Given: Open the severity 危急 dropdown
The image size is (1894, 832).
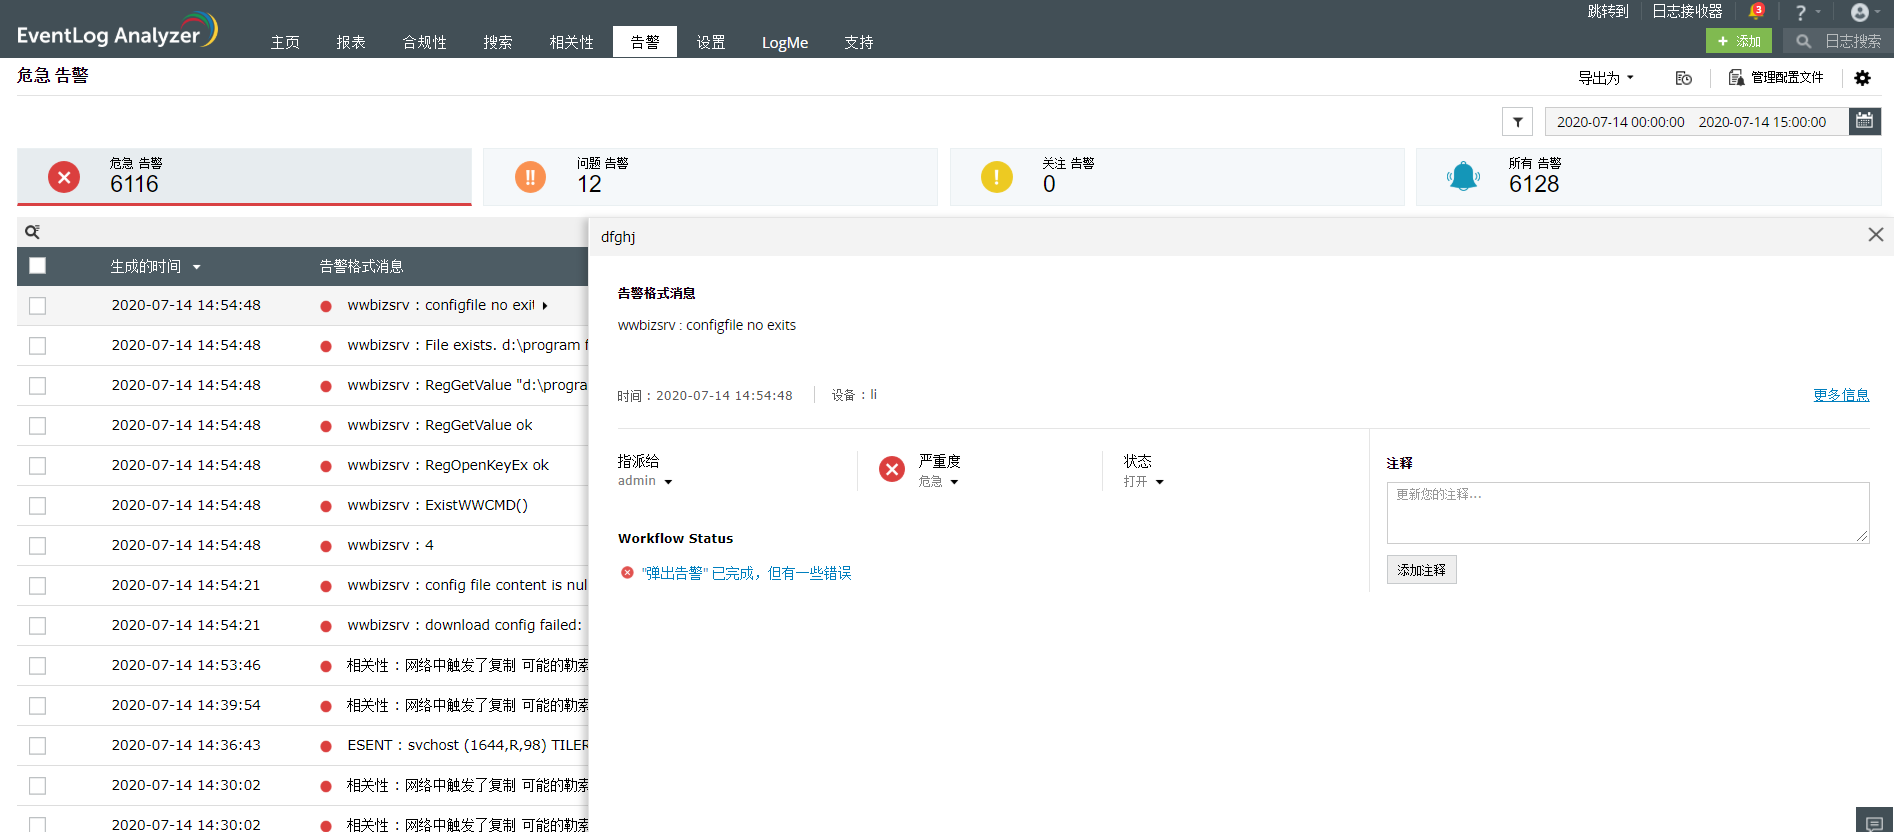Looking at the screenshot, I should [x=938, y=482].
